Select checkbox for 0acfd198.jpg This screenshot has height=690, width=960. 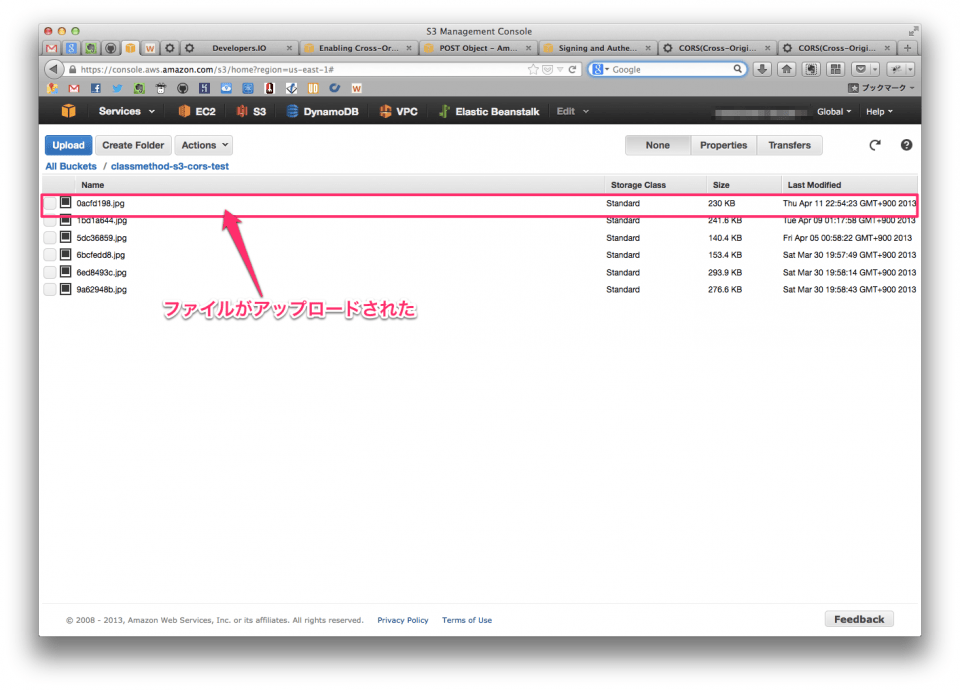(50, 203)
